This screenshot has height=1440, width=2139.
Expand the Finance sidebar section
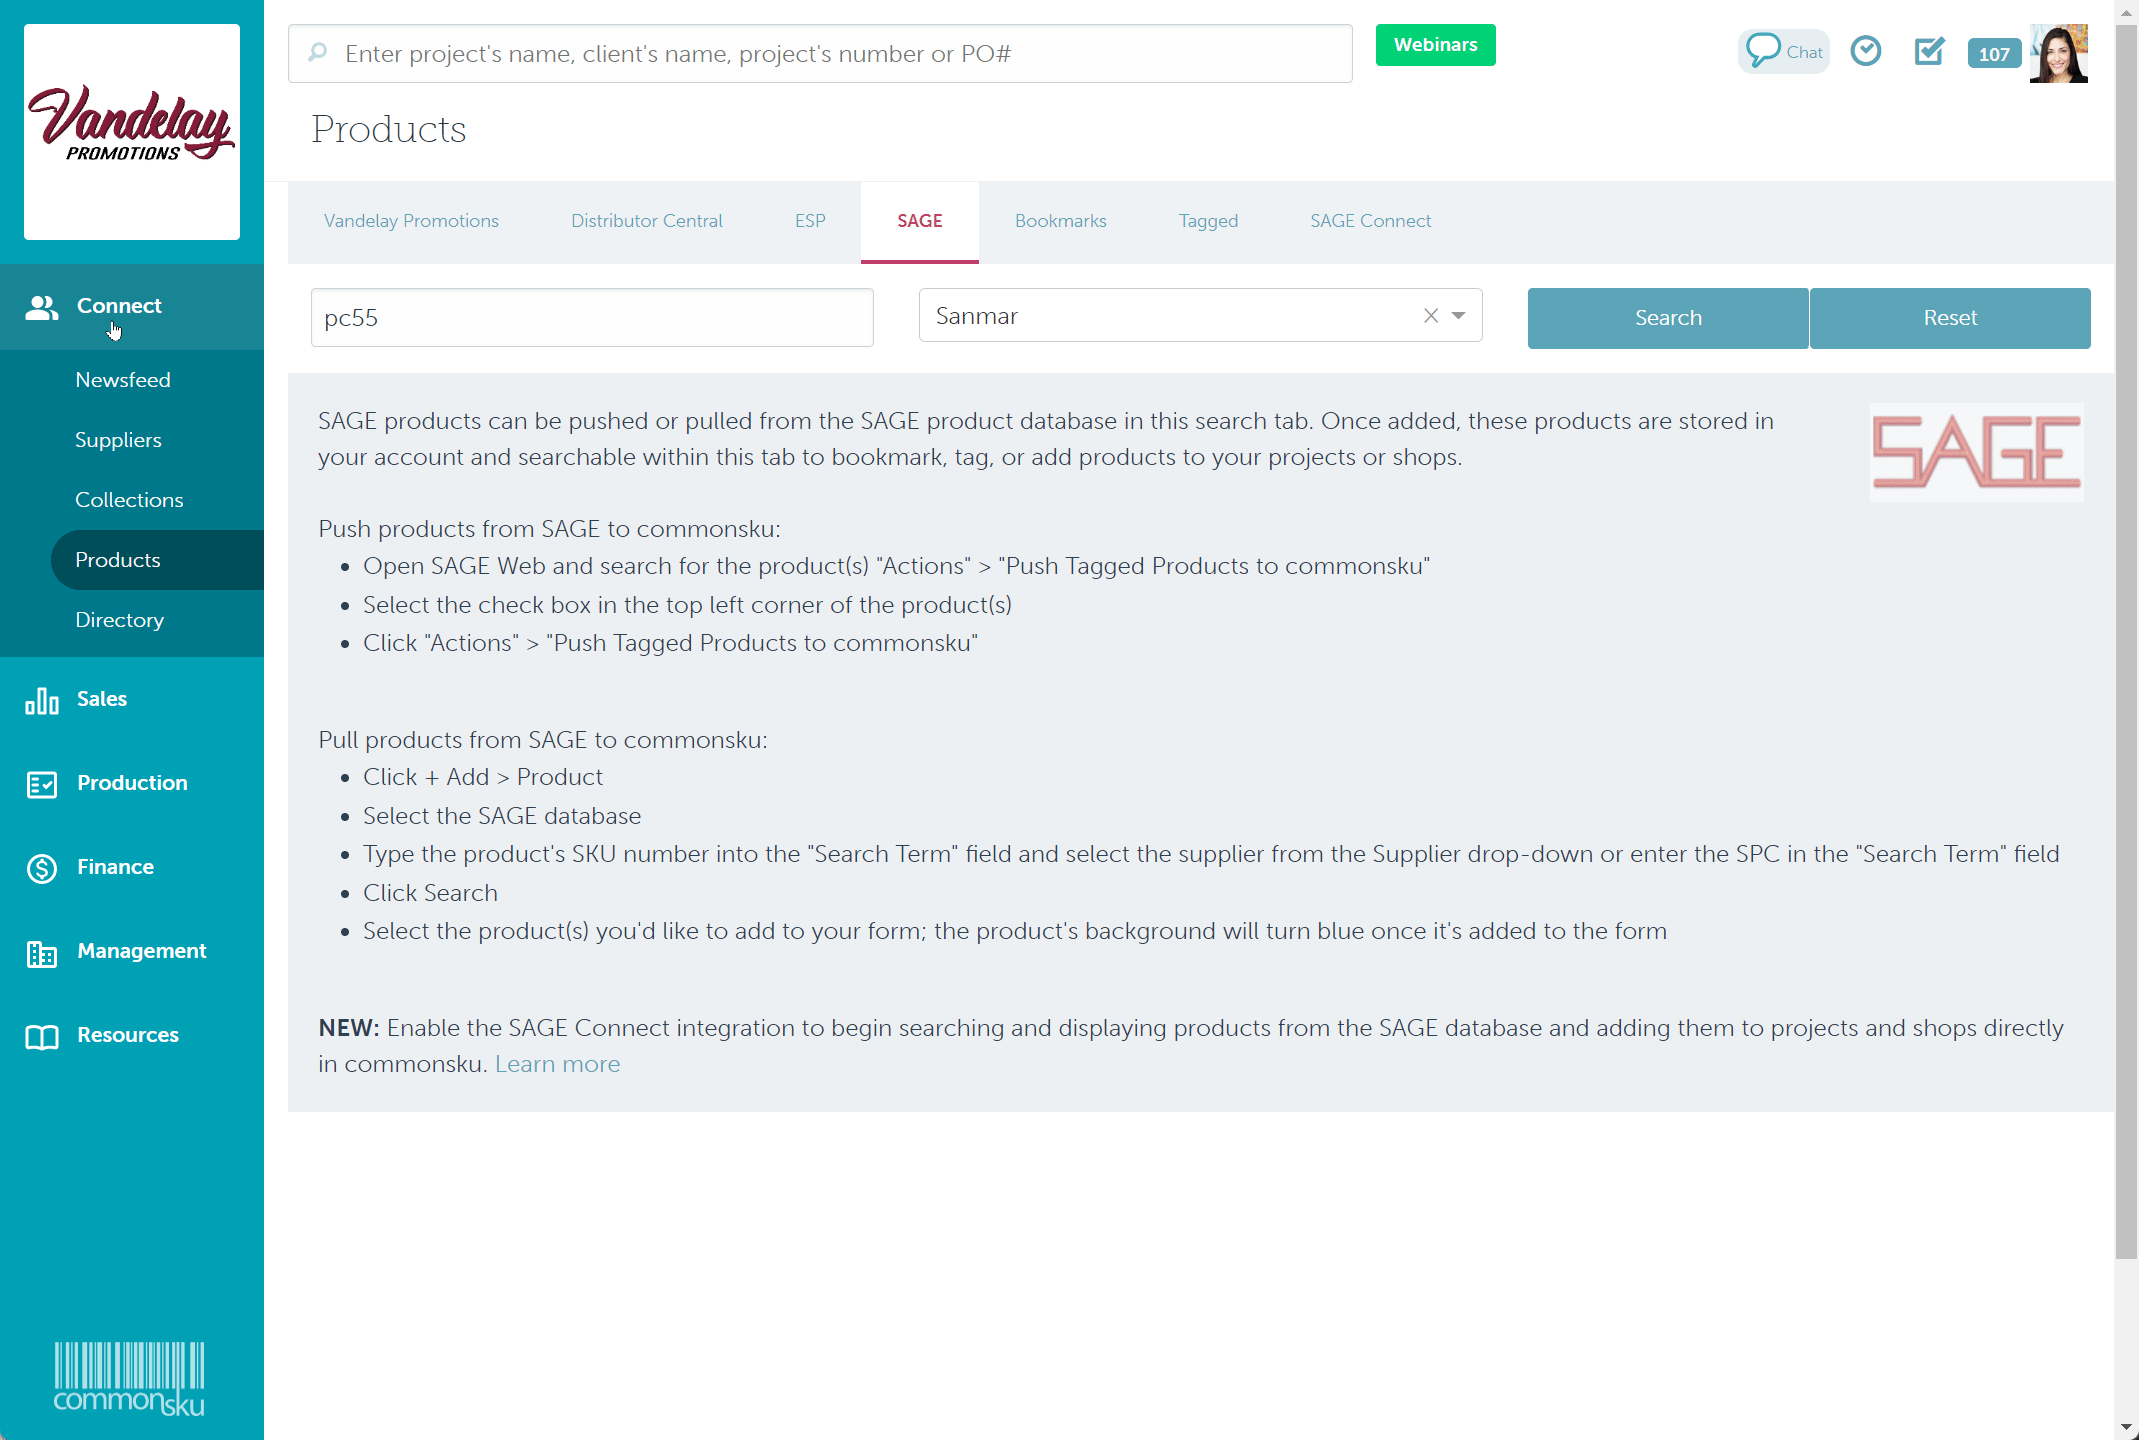(x=132, y=868)
